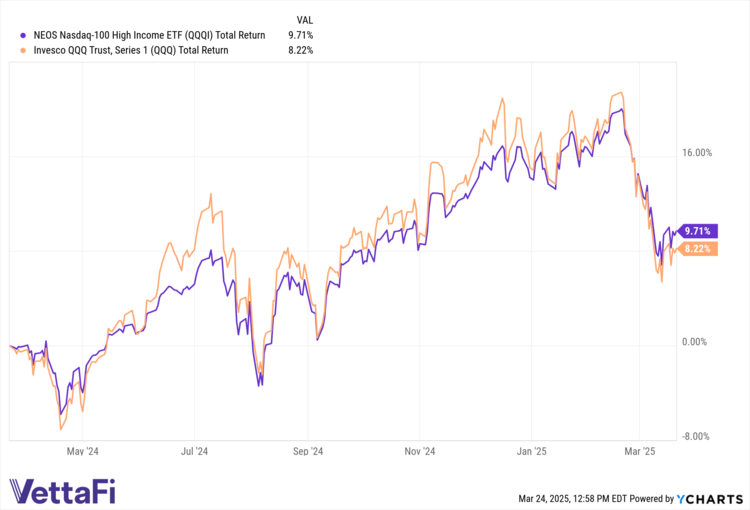Click the Sep '24 x-axis label
The image size is (750, 510).
[x=308, y=452]
